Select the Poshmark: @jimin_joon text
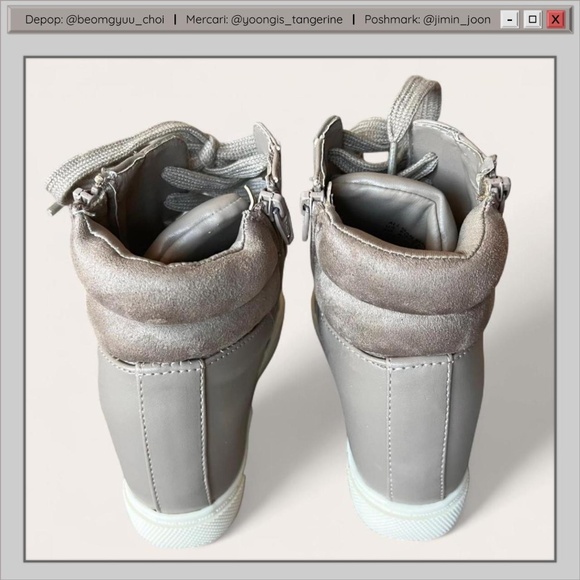 (x=428, y=20)
